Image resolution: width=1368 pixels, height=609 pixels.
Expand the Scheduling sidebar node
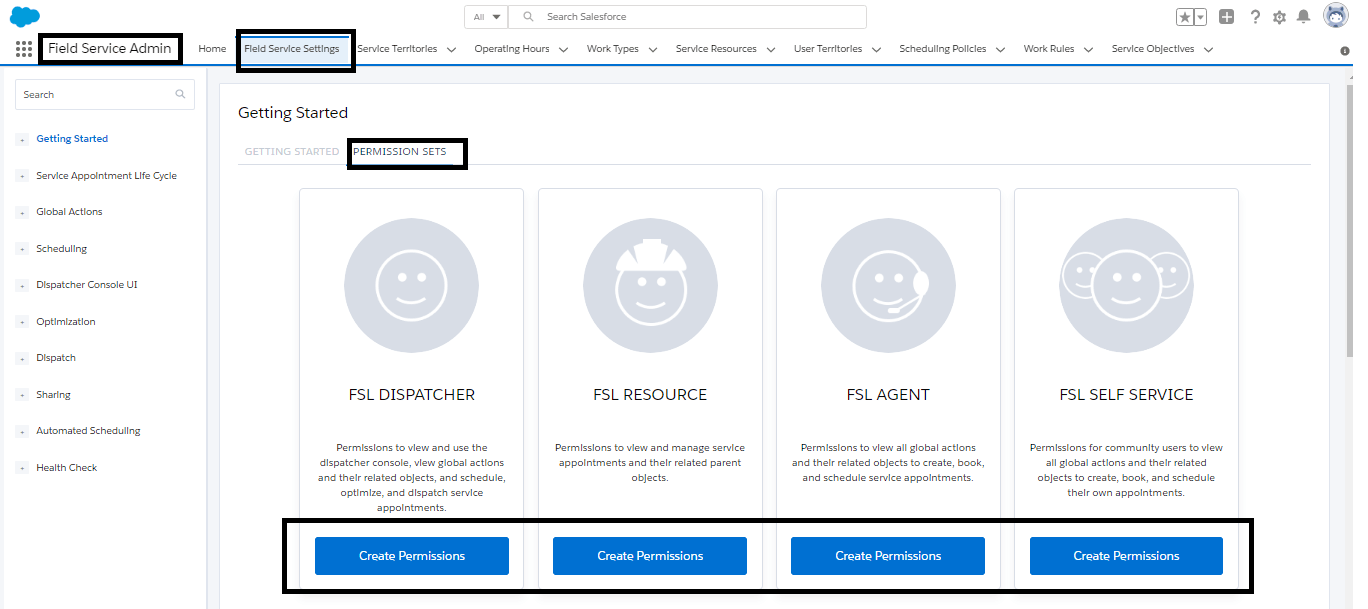click(22, 249)
